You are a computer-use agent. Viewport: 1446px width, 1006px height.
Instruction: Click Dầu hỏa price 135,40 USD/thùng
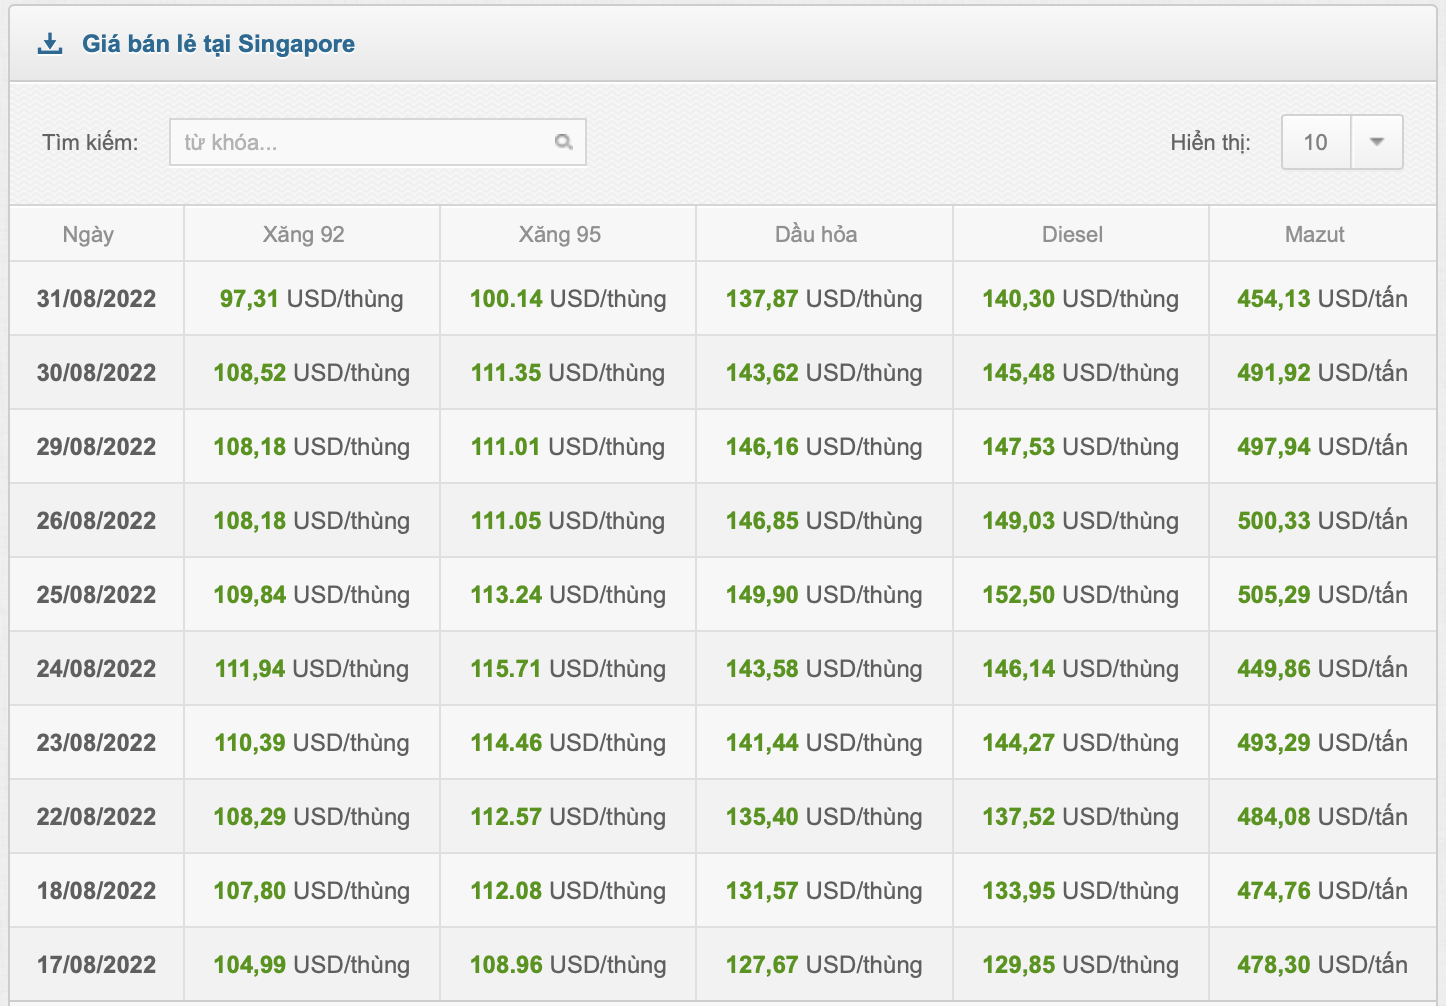tap(823, 817)
